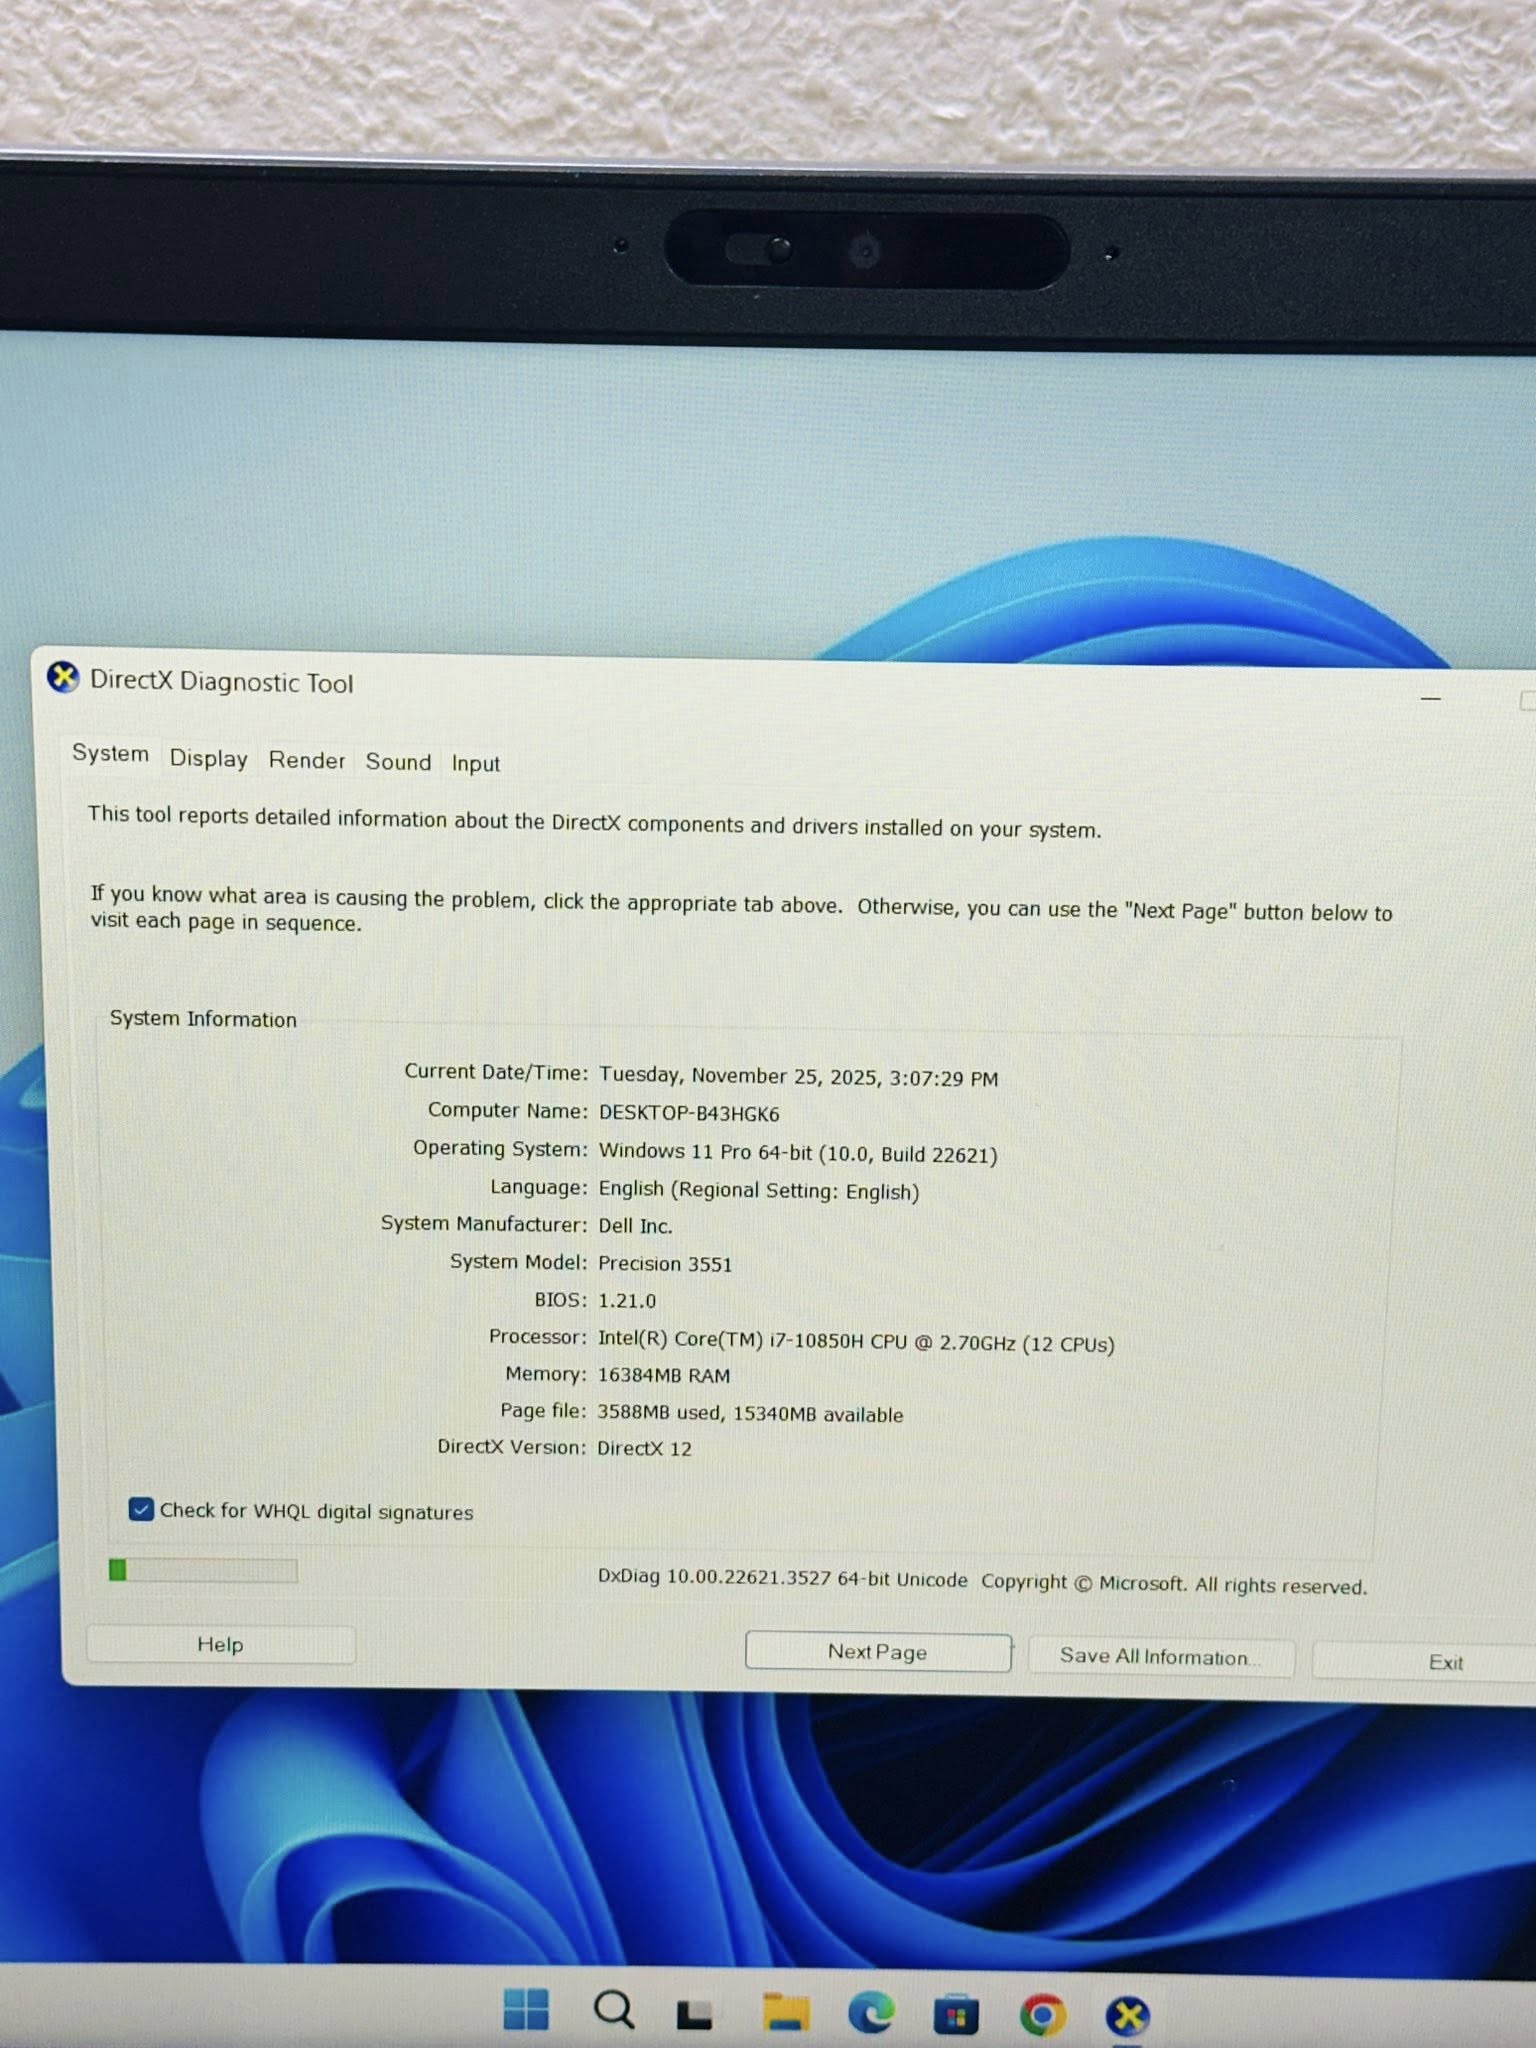Open Microsoft Edge from the taskbar
Viewport: 1536px width, 2048px height.
(871, 2013)
